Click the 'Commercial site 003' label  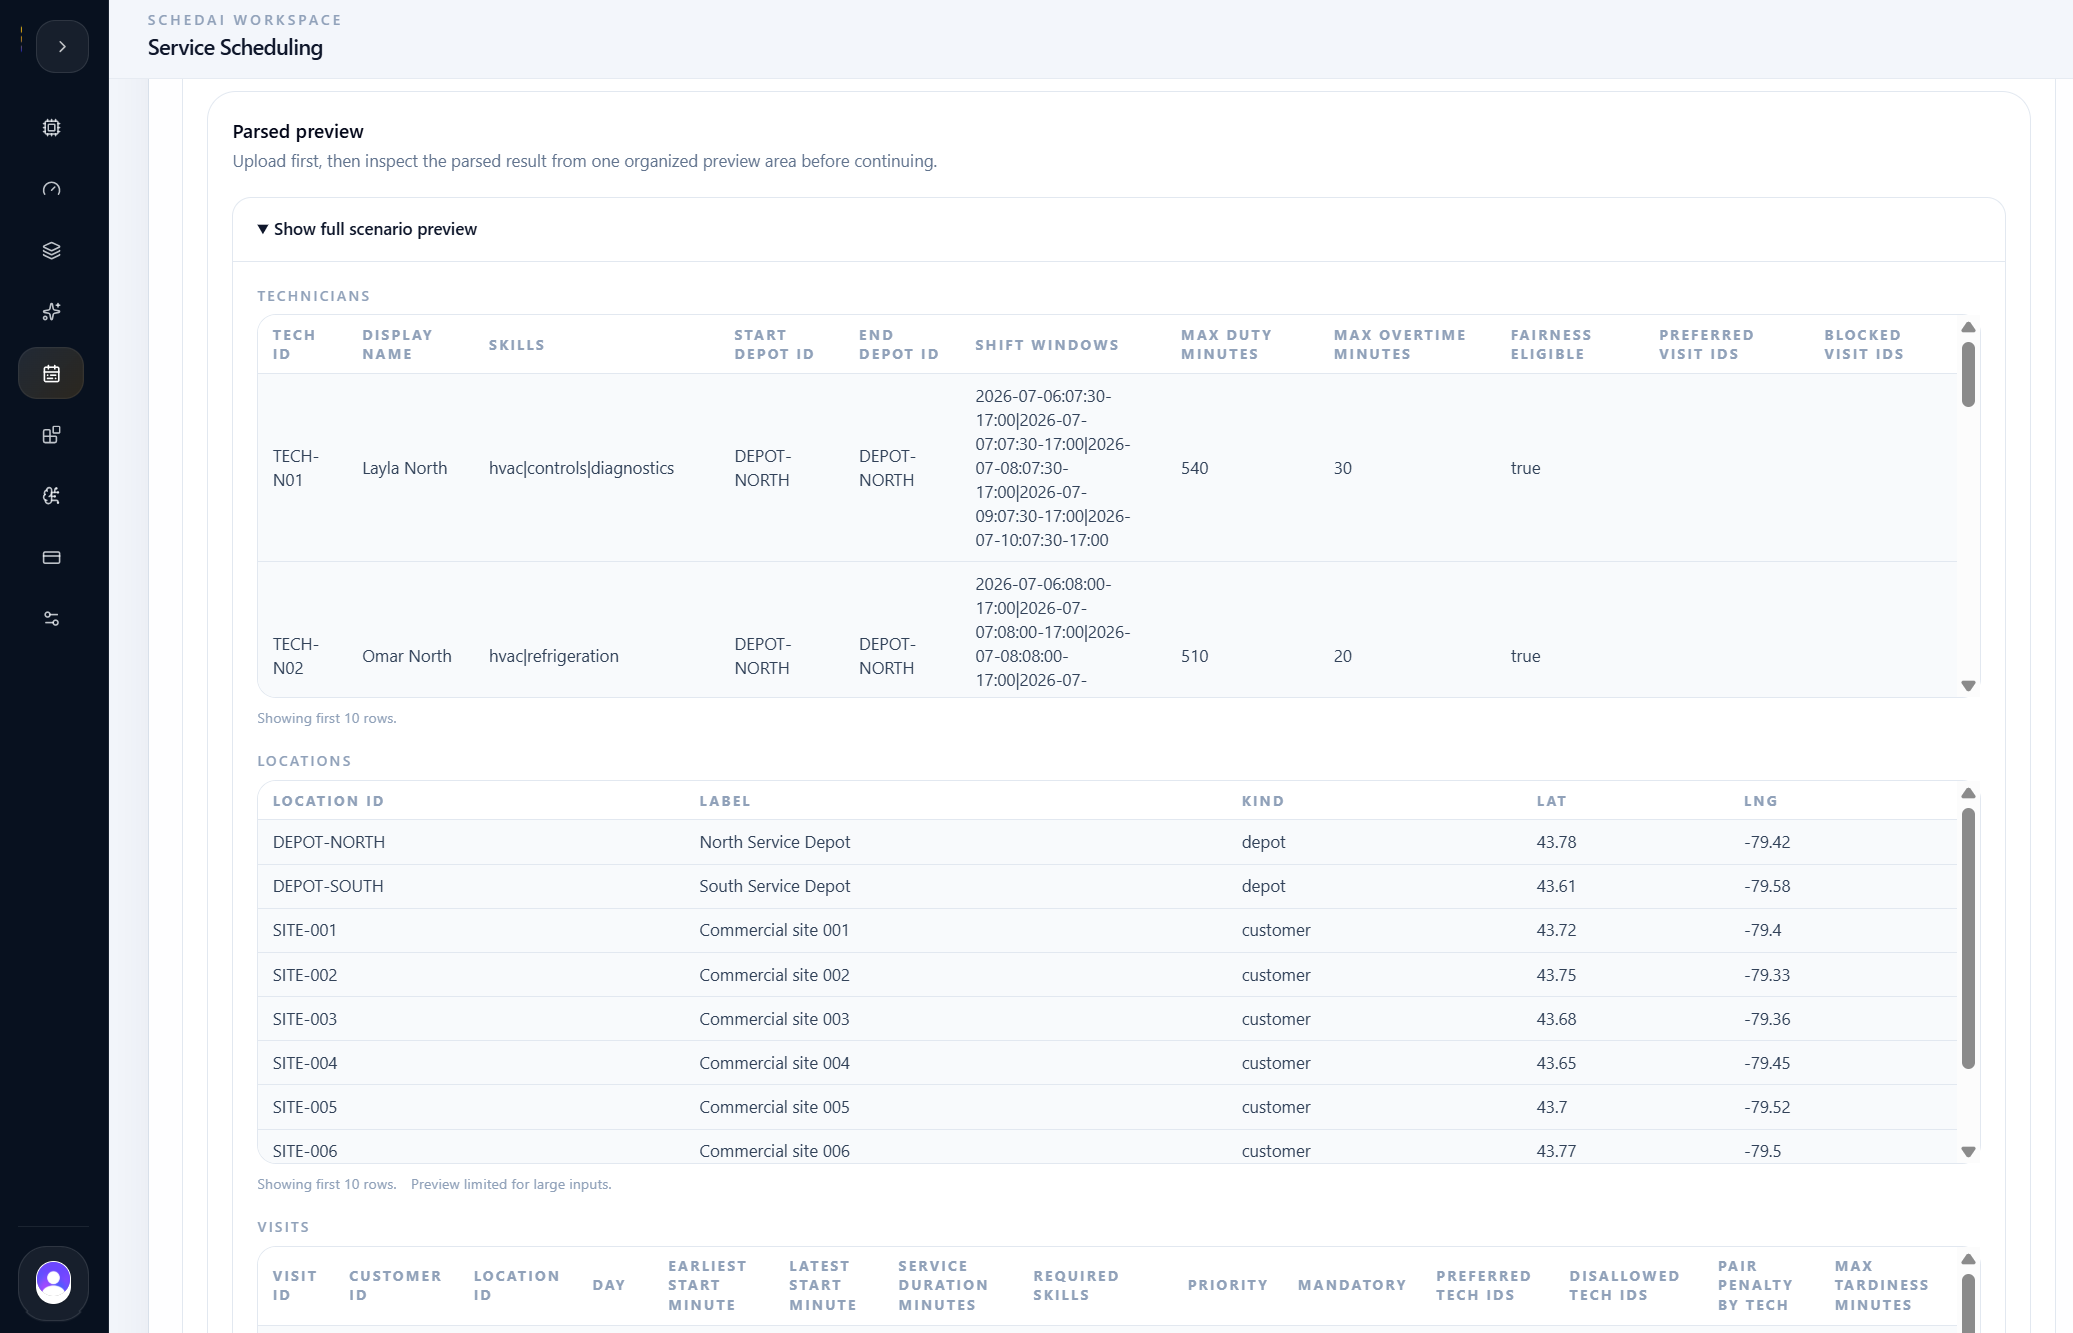[x=774, y=1019]
